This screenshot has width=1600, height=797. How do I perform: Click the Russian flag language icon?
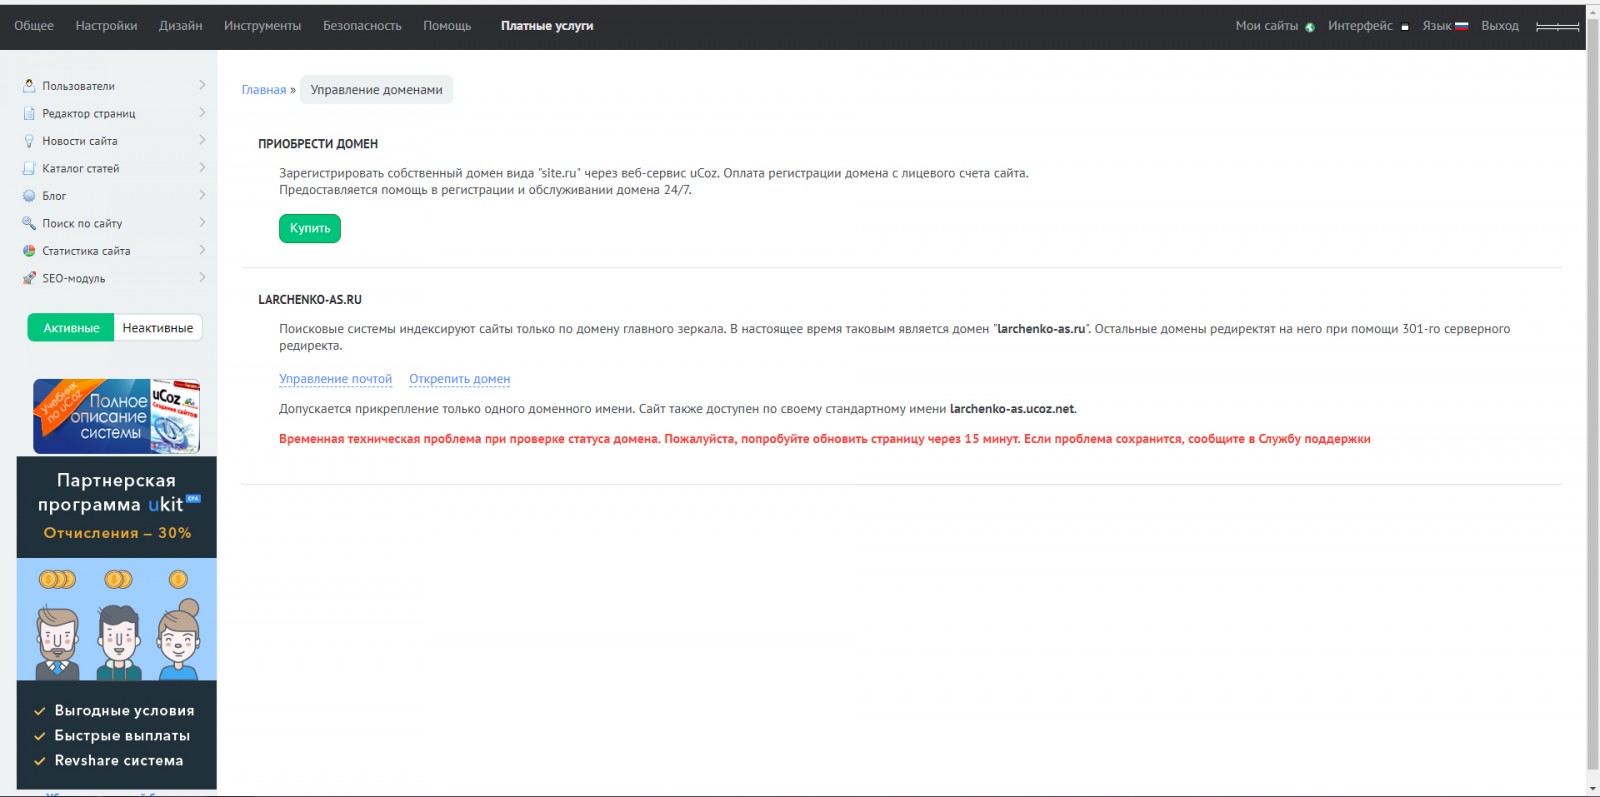(x=1461, y=26)
